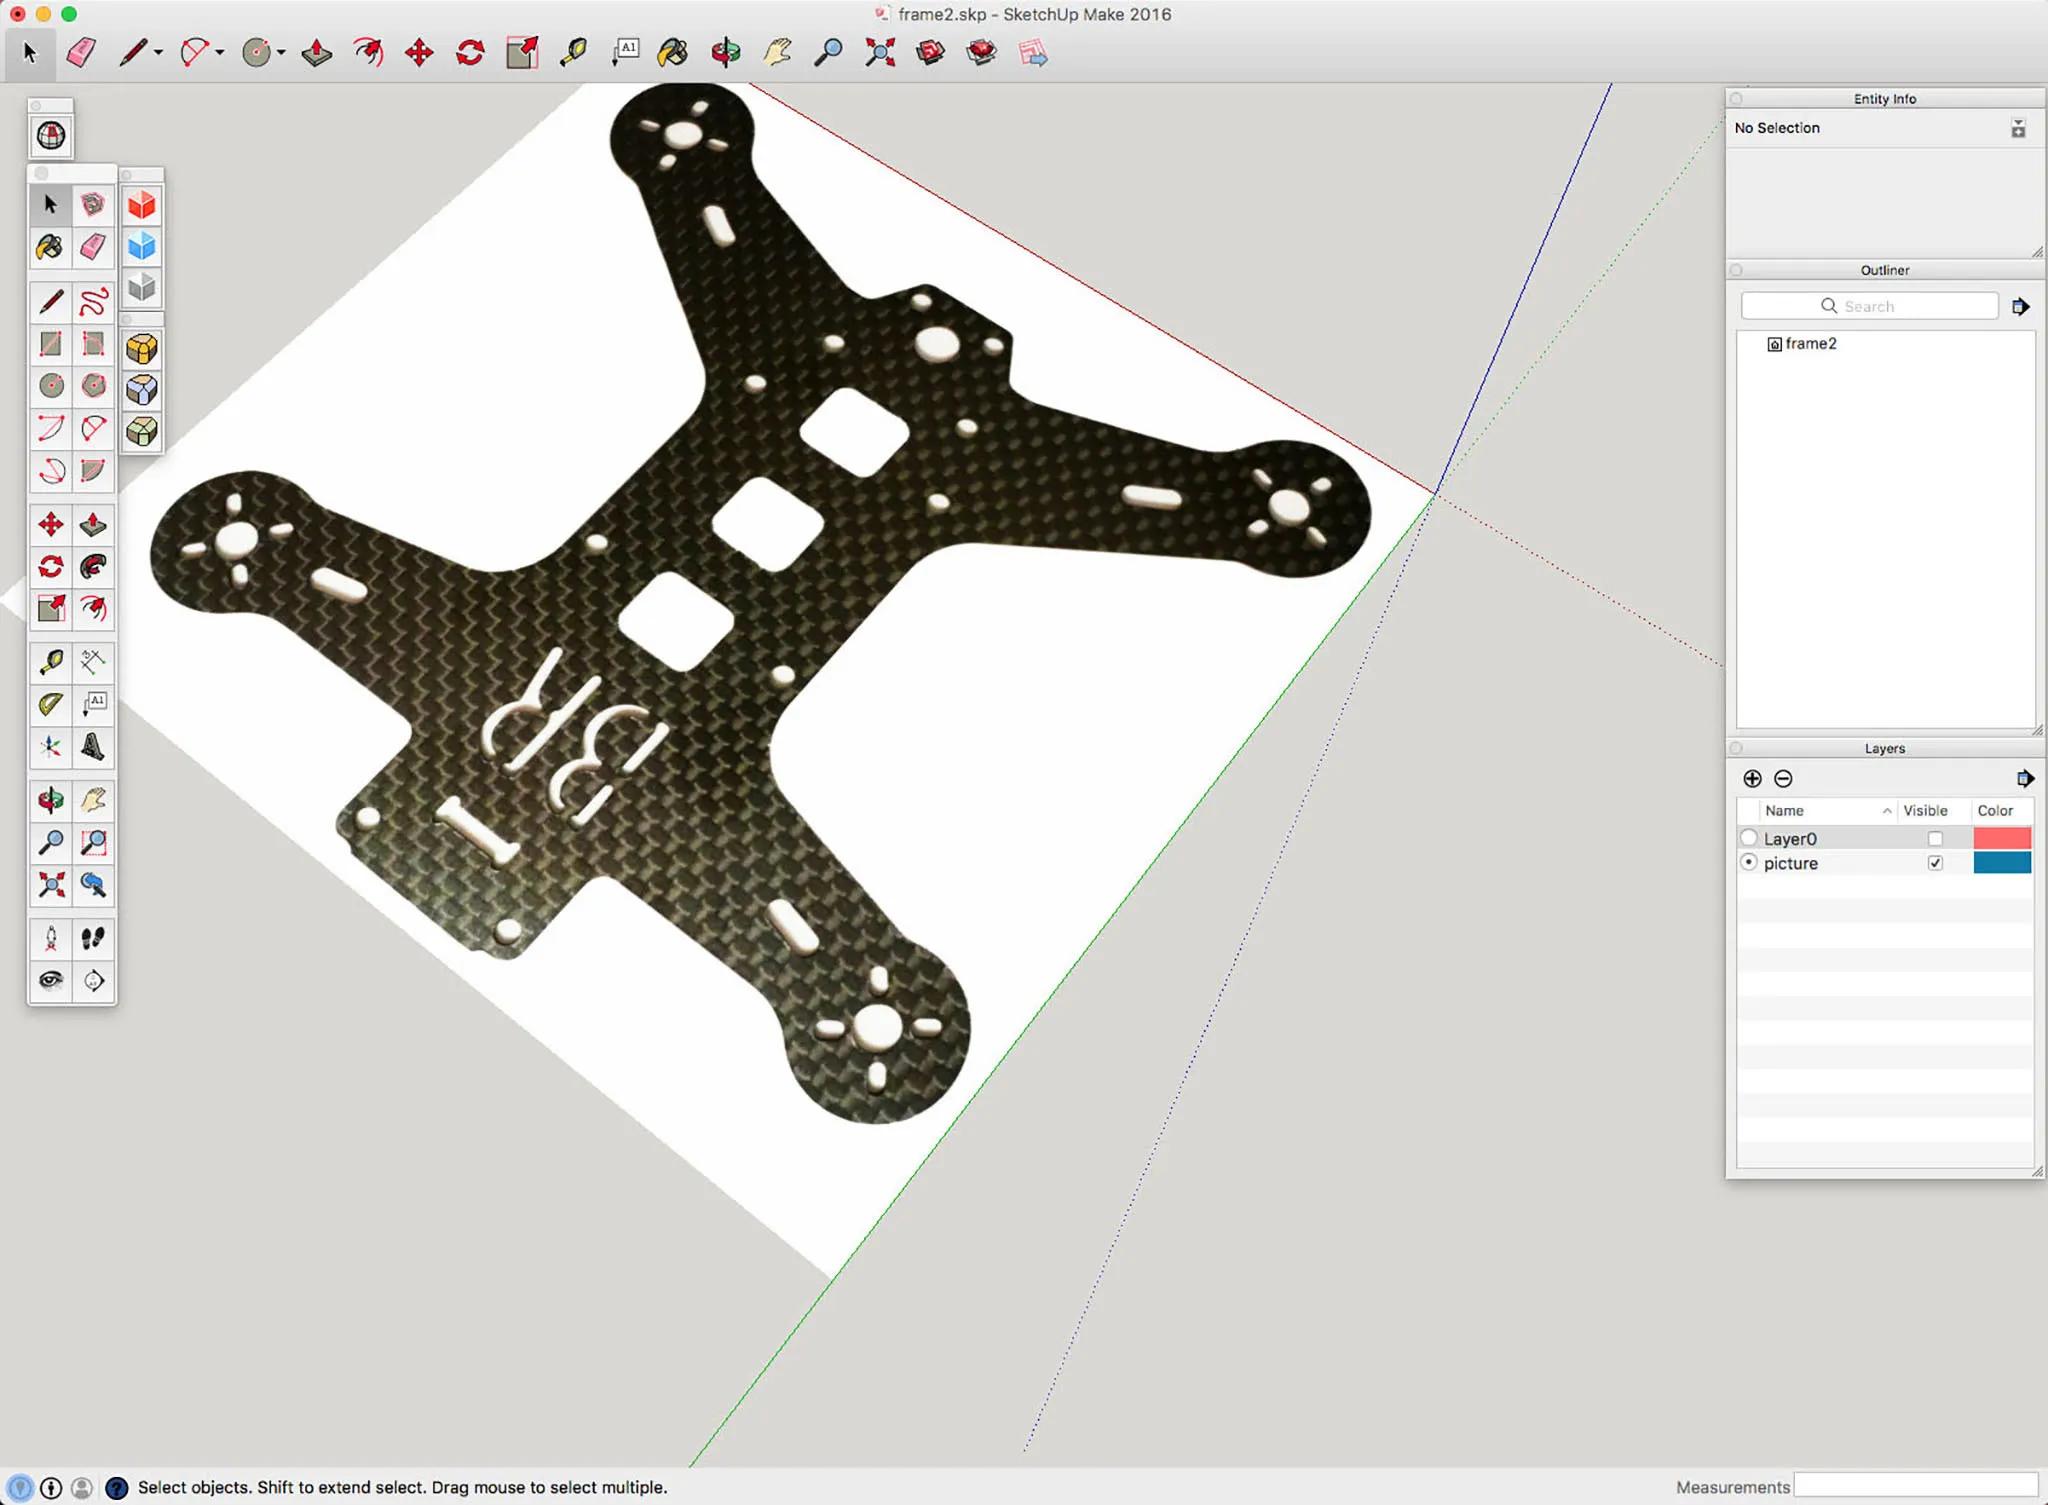Select the Orbit tool in top toolbar
Image resolution: width=2048 pixels, height=1505 pixels.
[x=726, y=52]
